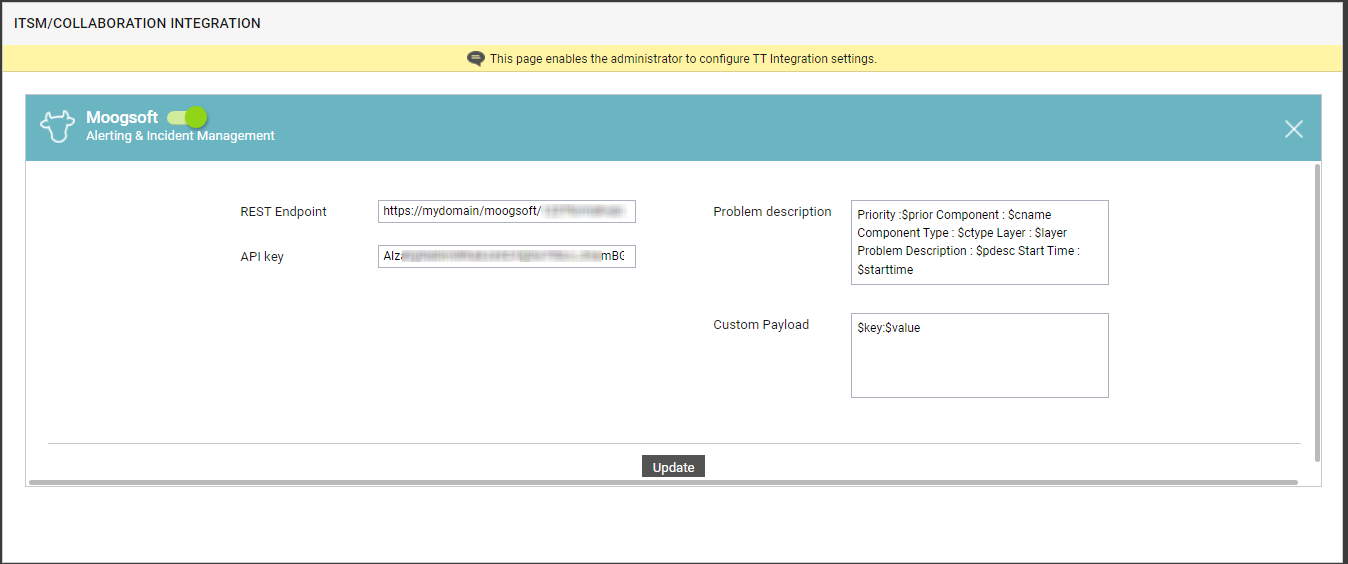Viewport: 1348px width, 564px height.
Task: Click the API key label
Action: coord(262,257)
